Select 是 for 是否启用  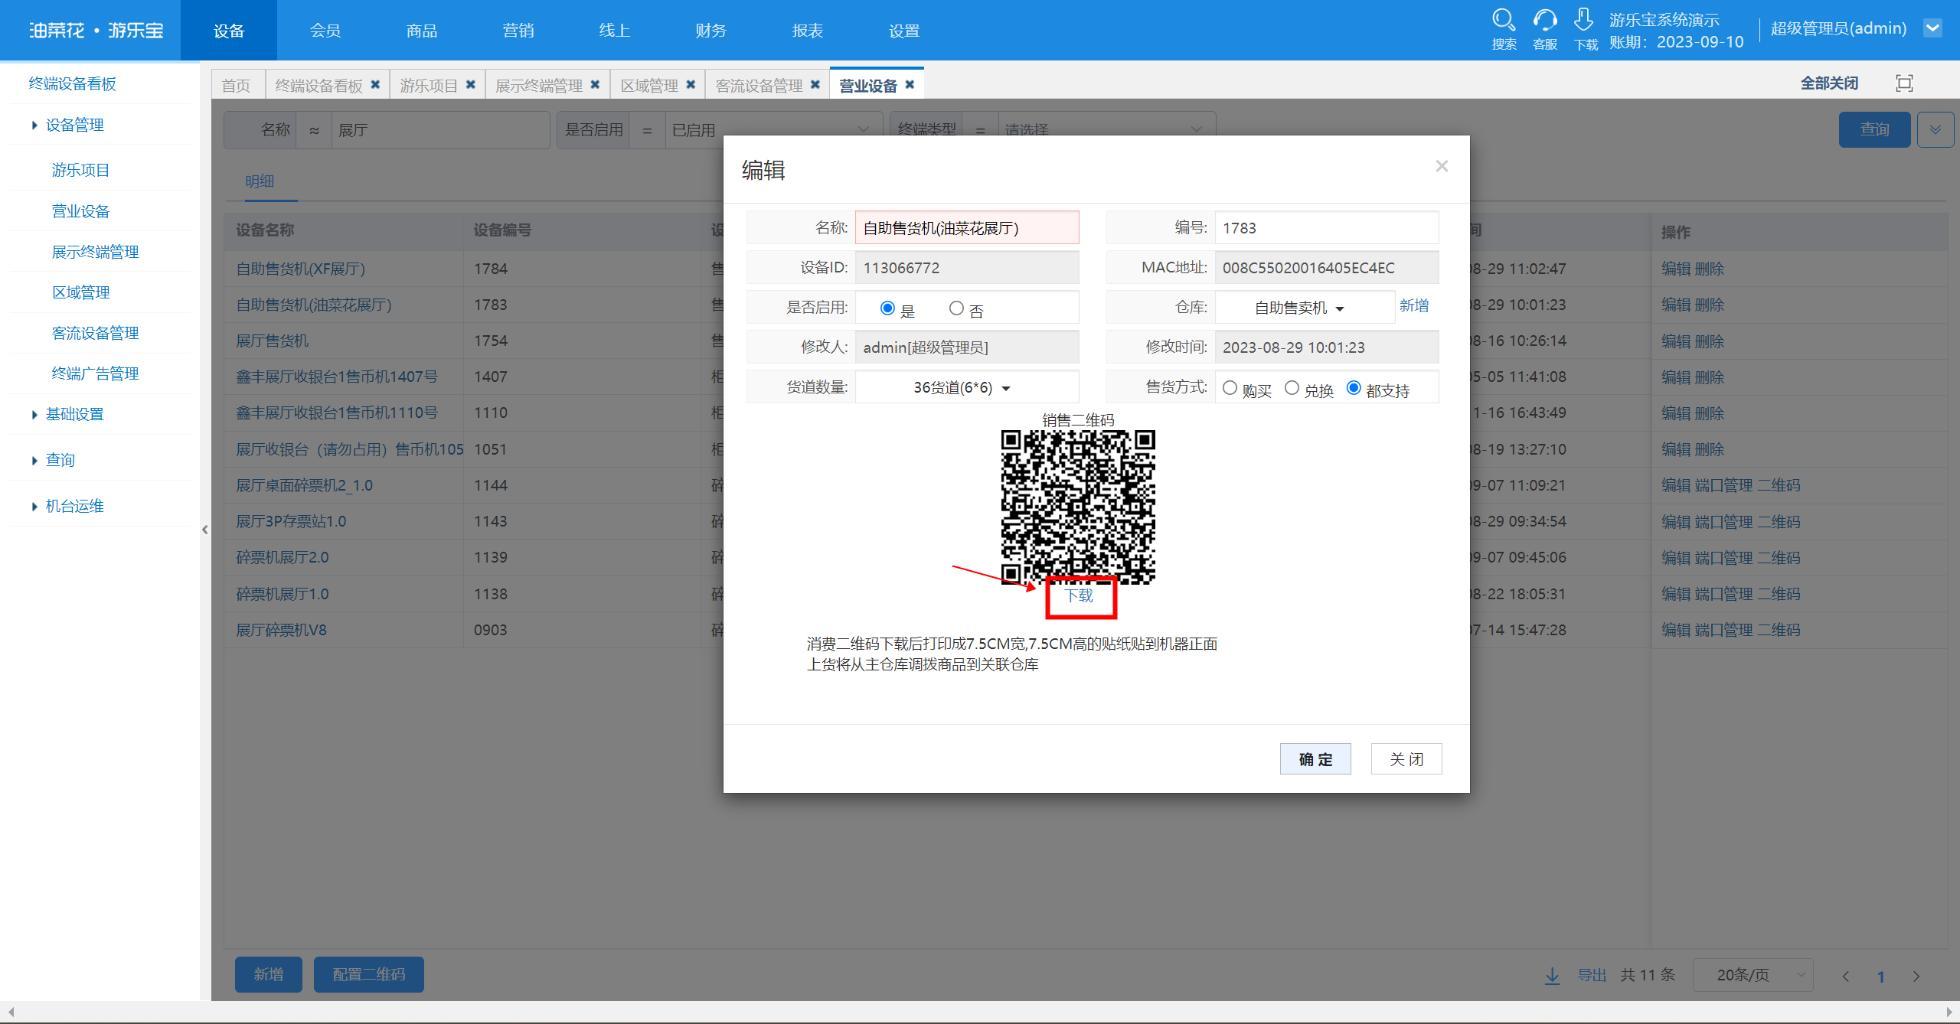click(887, 308)
